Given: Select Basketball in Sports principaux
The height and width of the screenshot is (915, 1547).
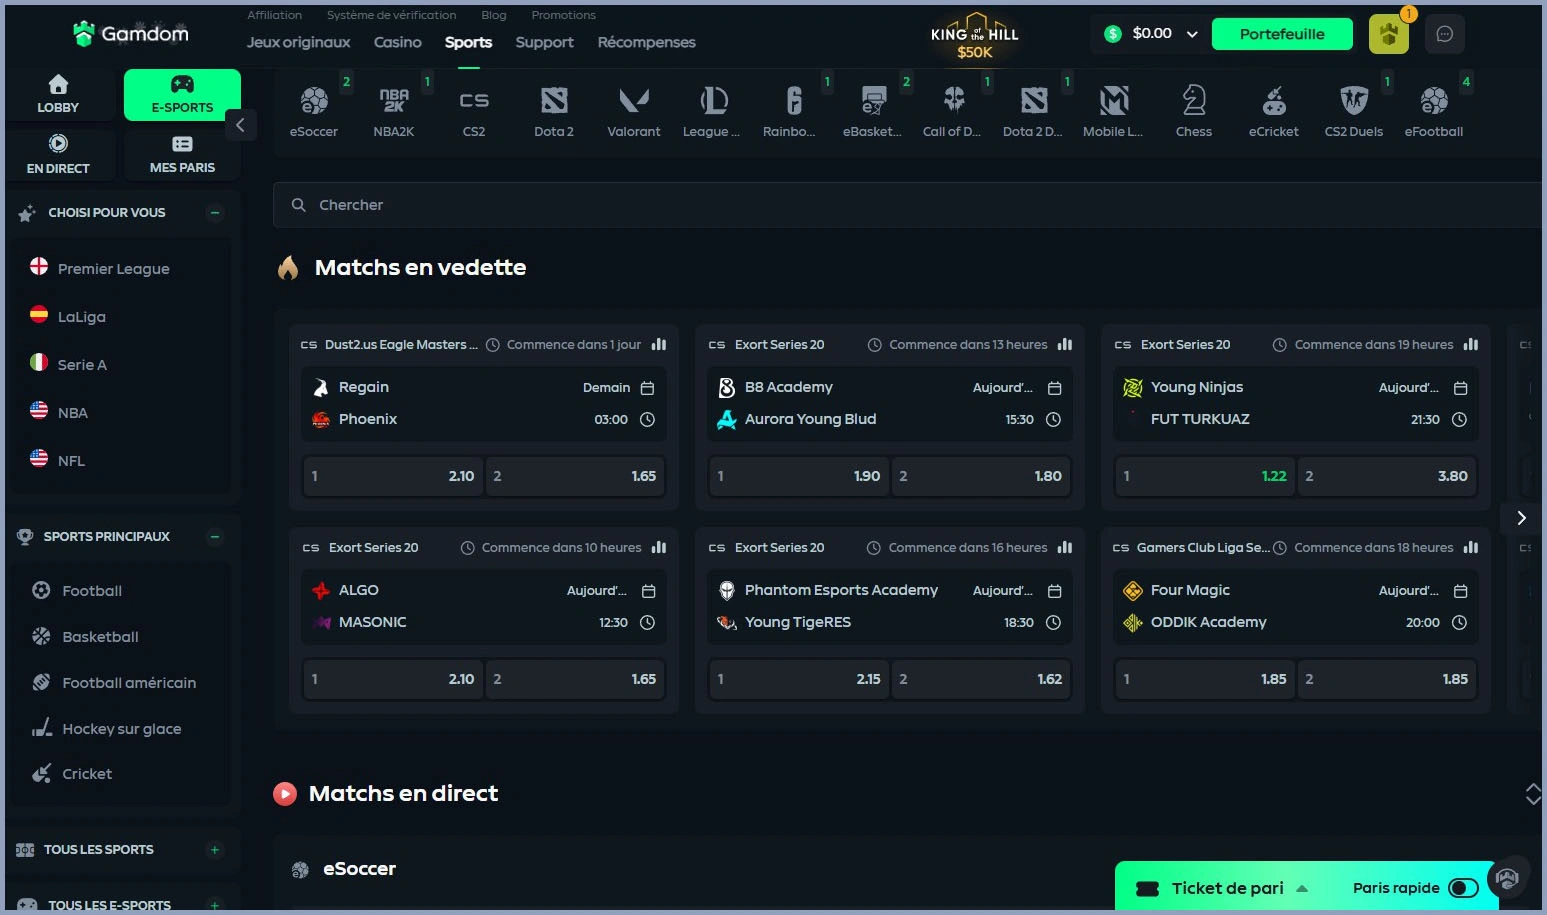Looking at the screenshot, I should [100, 636].
